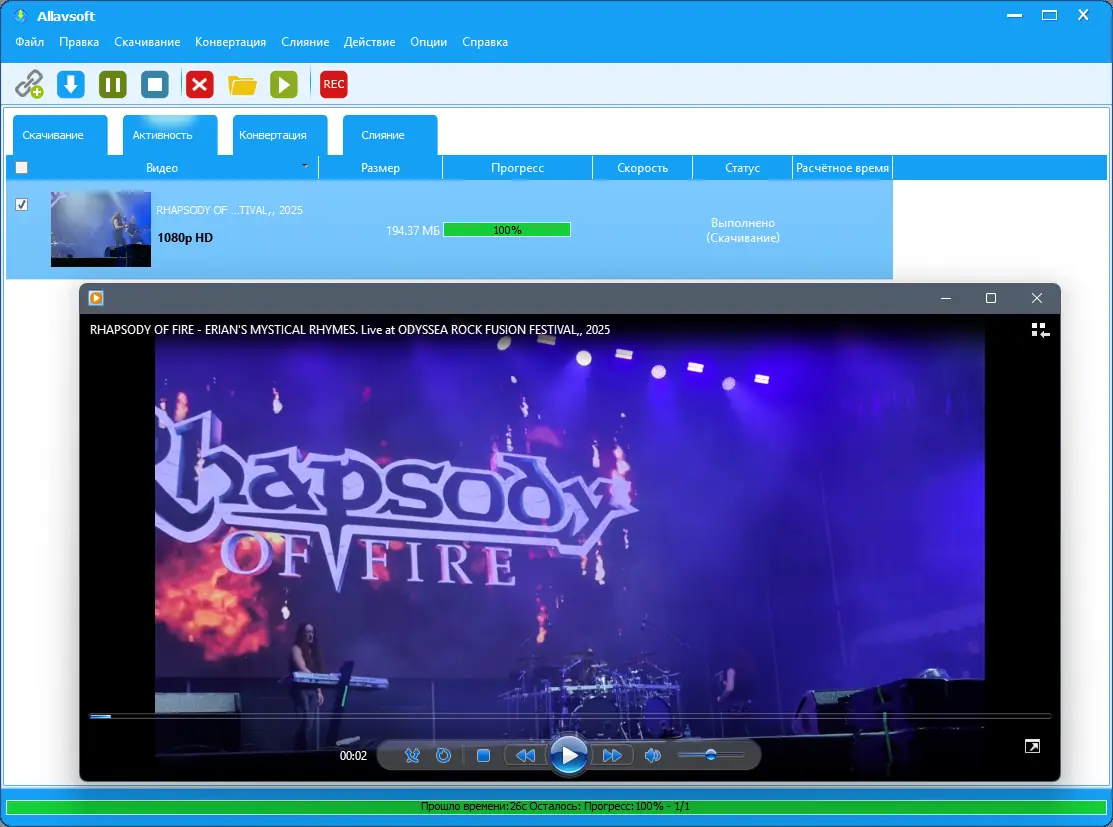
Task: Delete item with red X toolbar icon
Action: coord(199,84)
